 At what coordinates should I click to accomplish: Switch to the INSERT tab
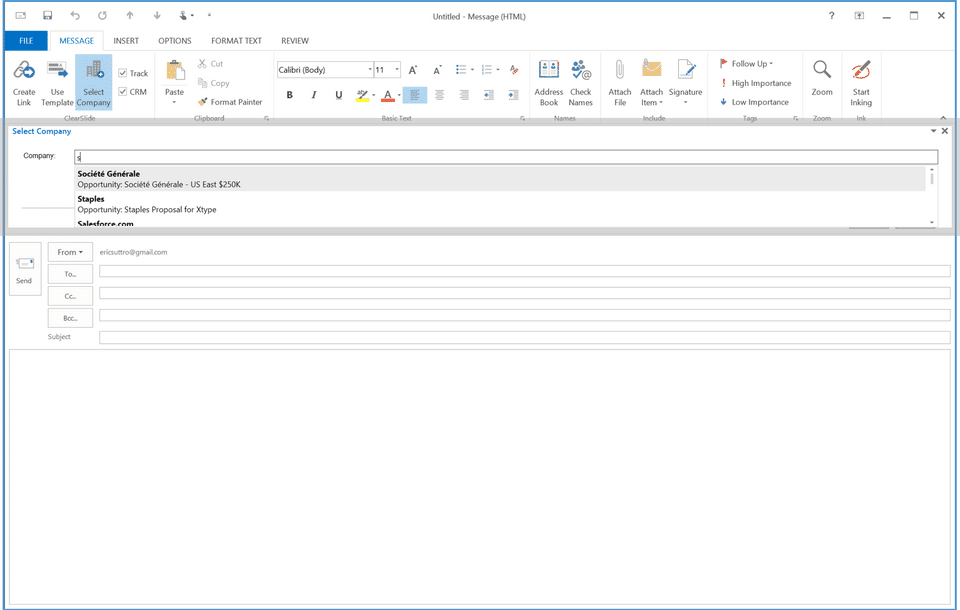[126, 40]
